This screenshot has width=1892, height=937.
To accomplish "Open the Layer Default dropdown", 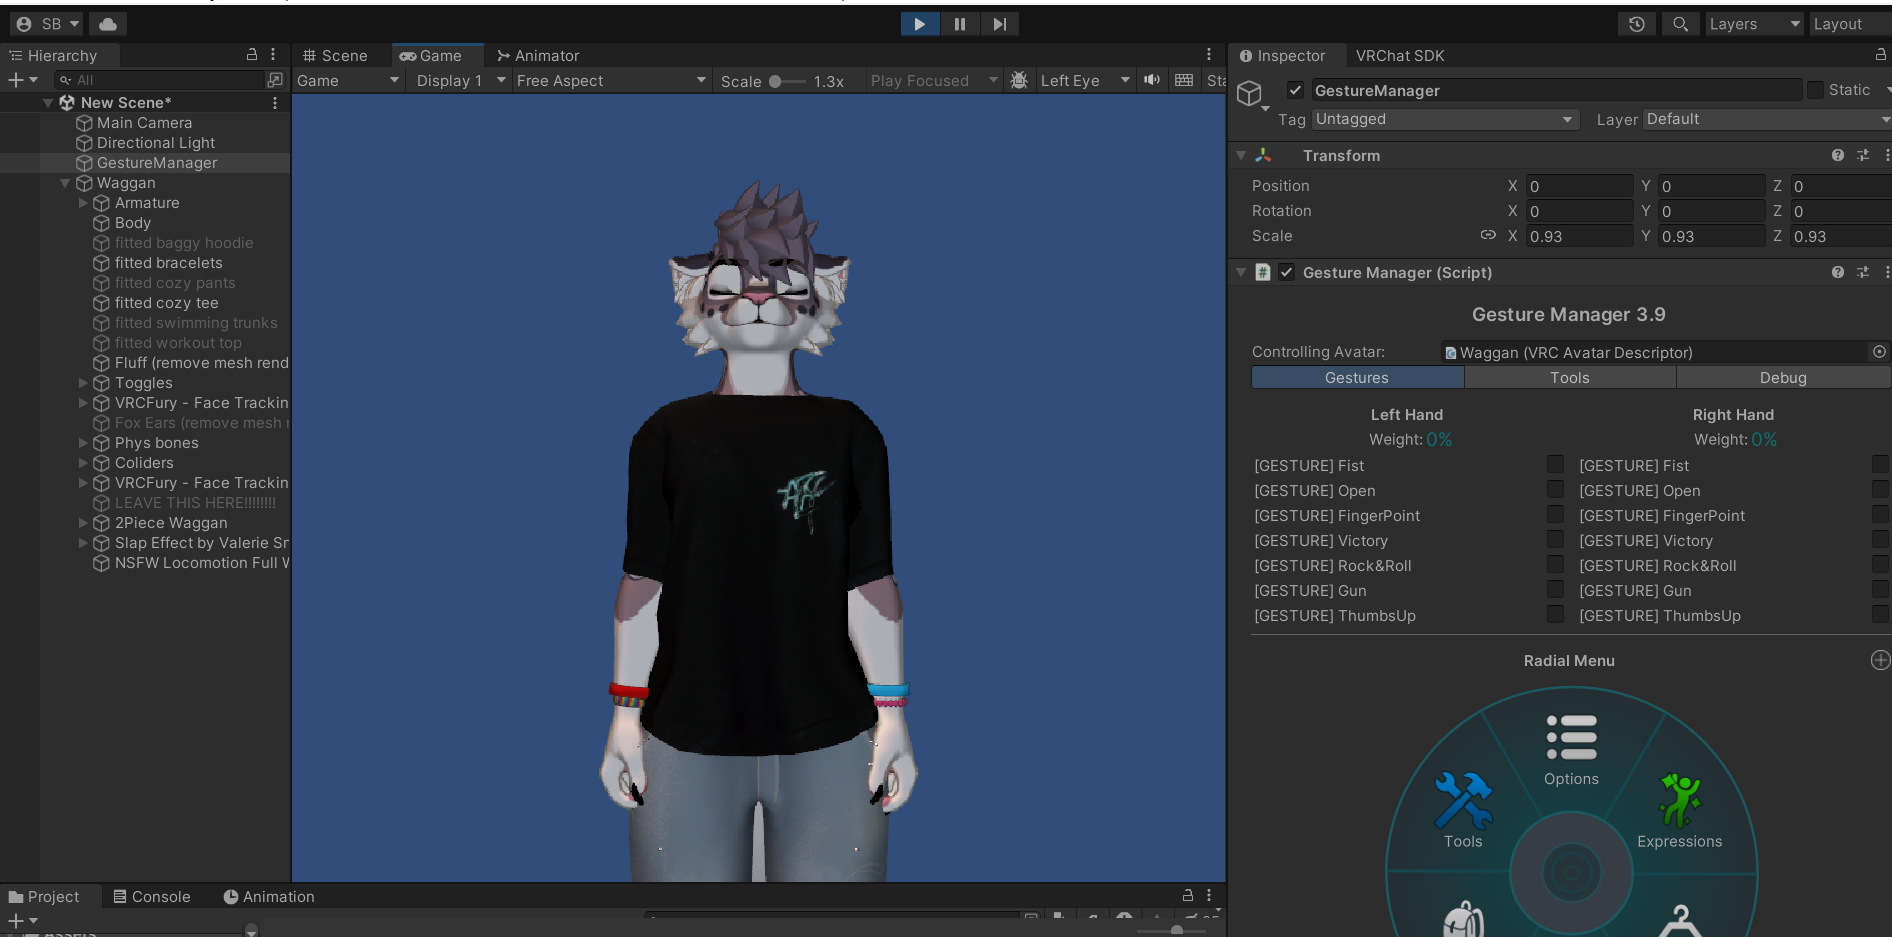I will [x=1767, y=119].
